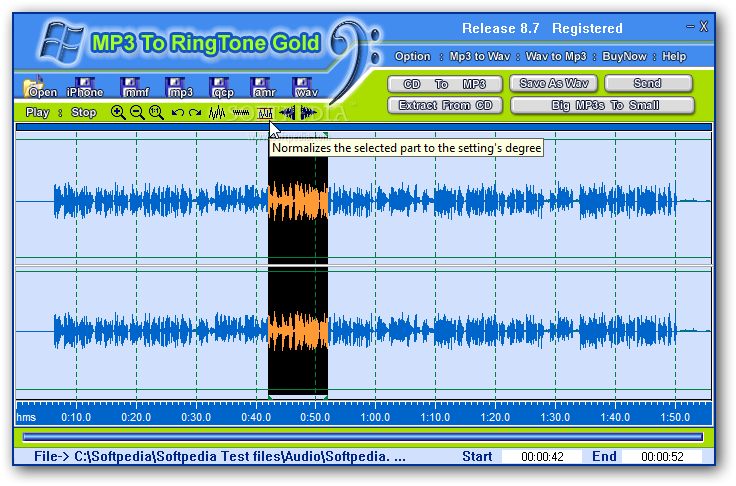Click the Save As Wav button
The width and height of the screenshot is (736, 486).
pos(554,84)
